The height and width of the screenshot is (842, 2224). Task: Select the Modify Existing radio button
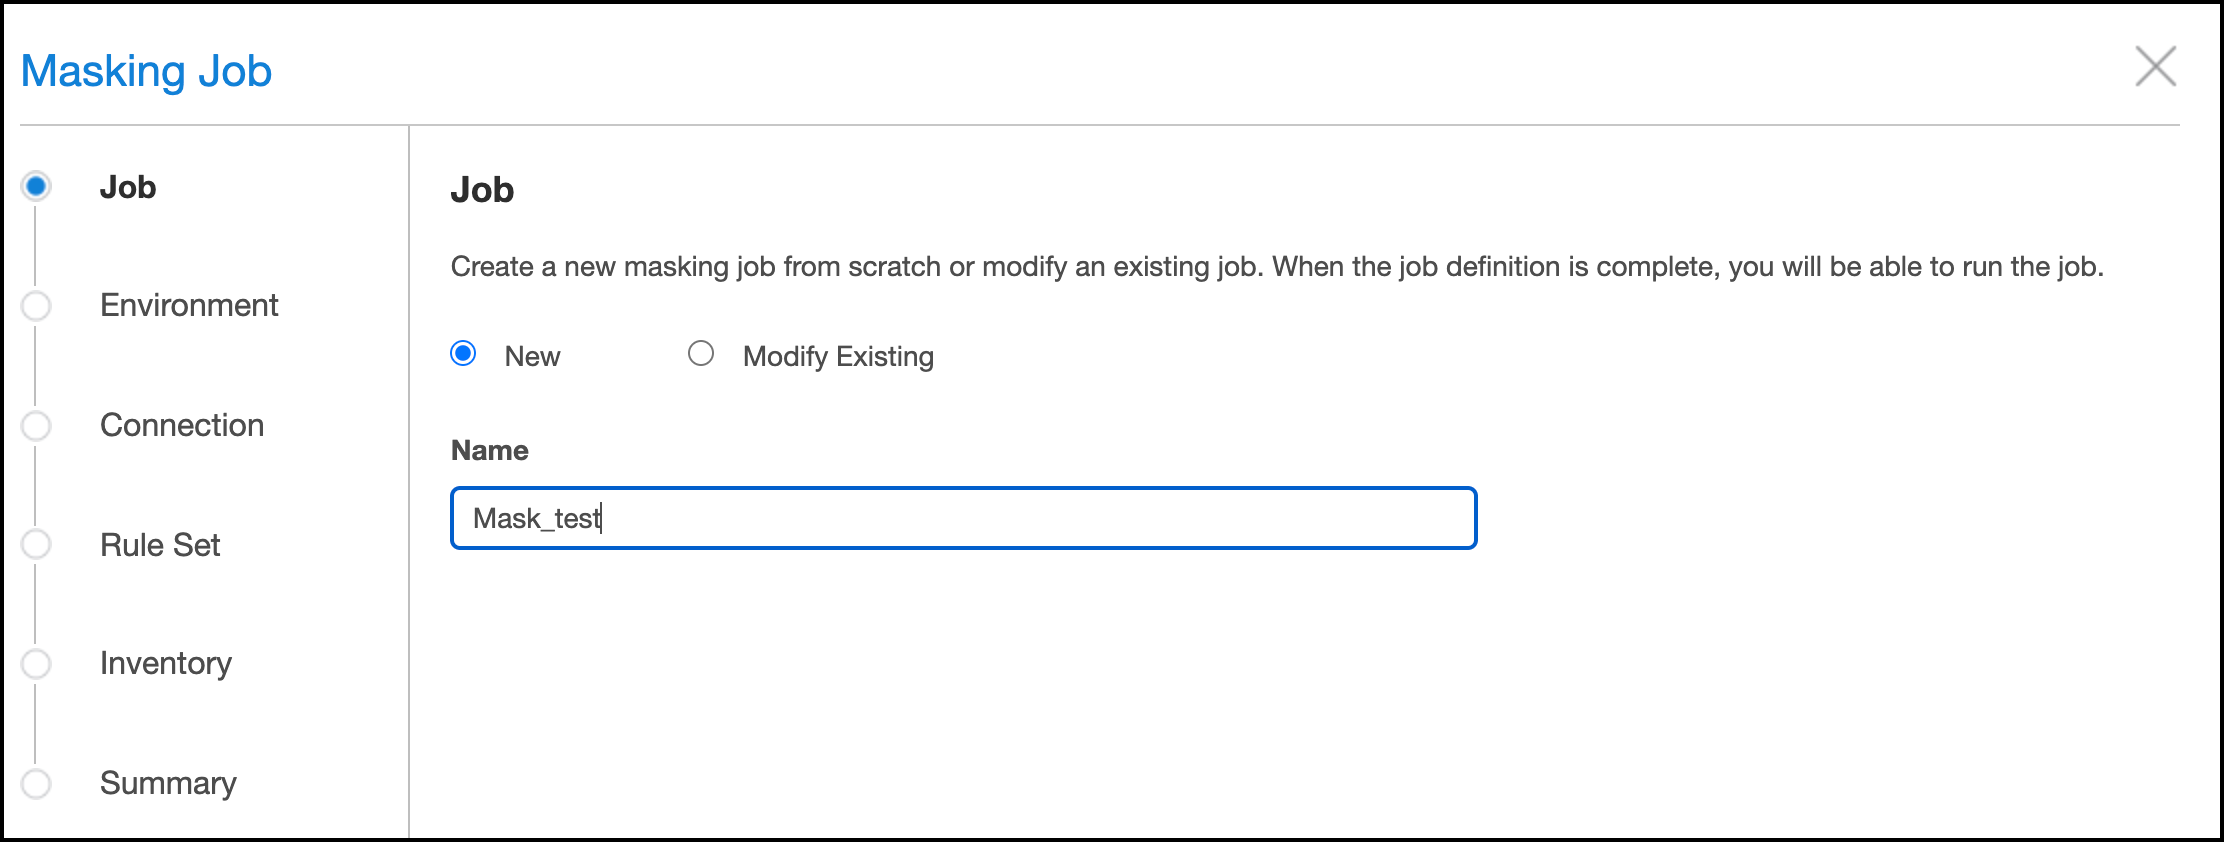pyautogui.click(x=701, y=354)
